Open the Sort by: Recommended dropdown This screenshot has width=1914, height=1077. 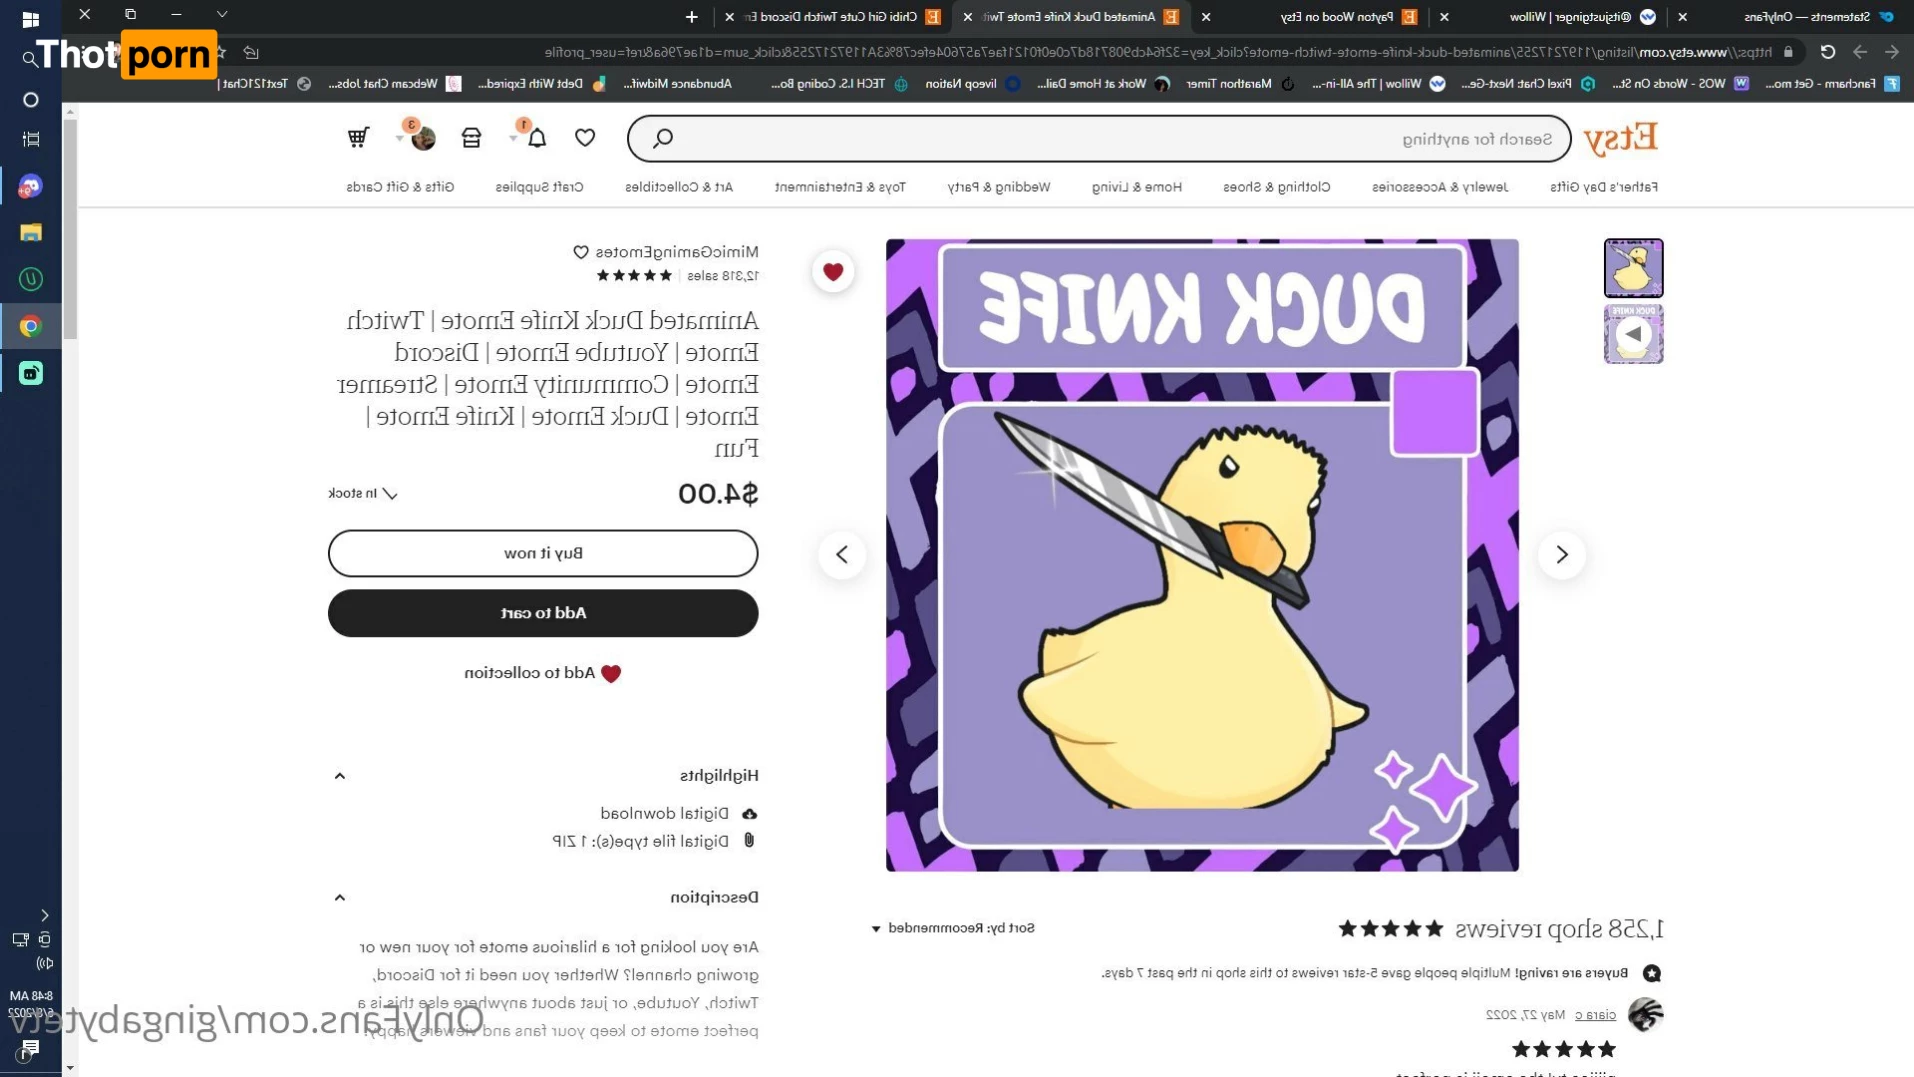(x=952, y=928)
